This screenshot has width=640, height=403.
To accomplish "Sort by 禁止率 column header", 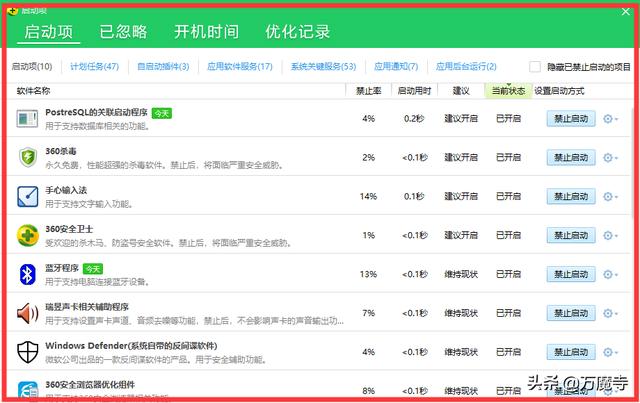I will pyautogui.click(x=369, y=91).
